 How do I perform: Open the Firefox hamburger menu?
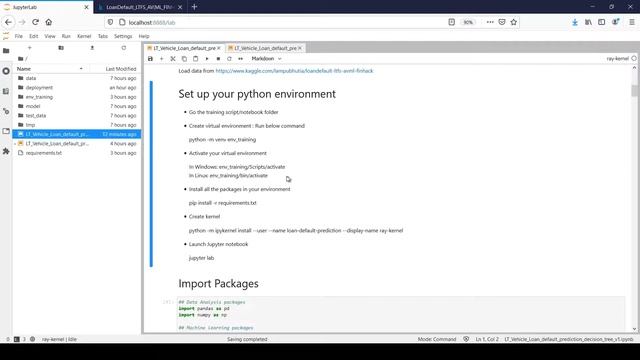[631, 22]
